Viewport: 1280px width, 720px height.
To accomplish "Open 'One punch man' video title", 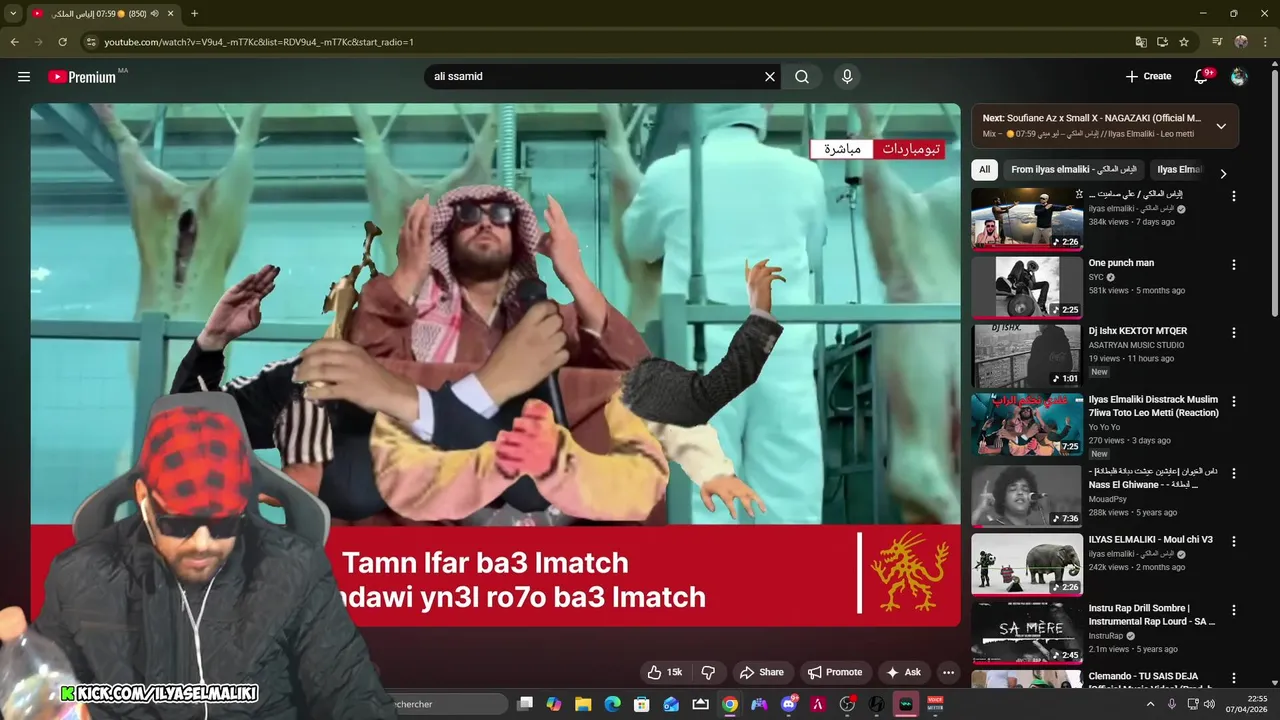I will coord(1121,263).
